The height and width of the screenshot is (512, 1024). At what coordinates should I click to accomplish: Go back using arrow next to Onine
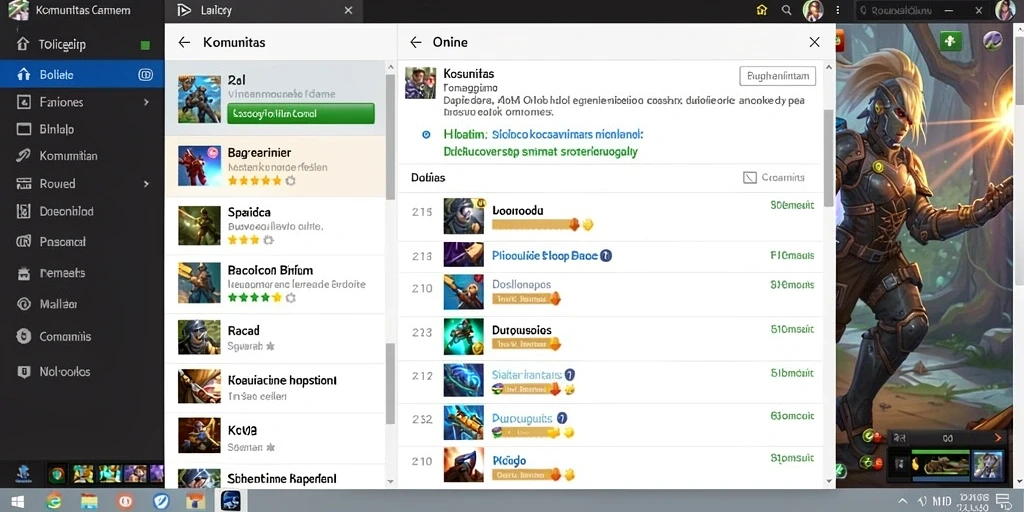tap(415, 42)
